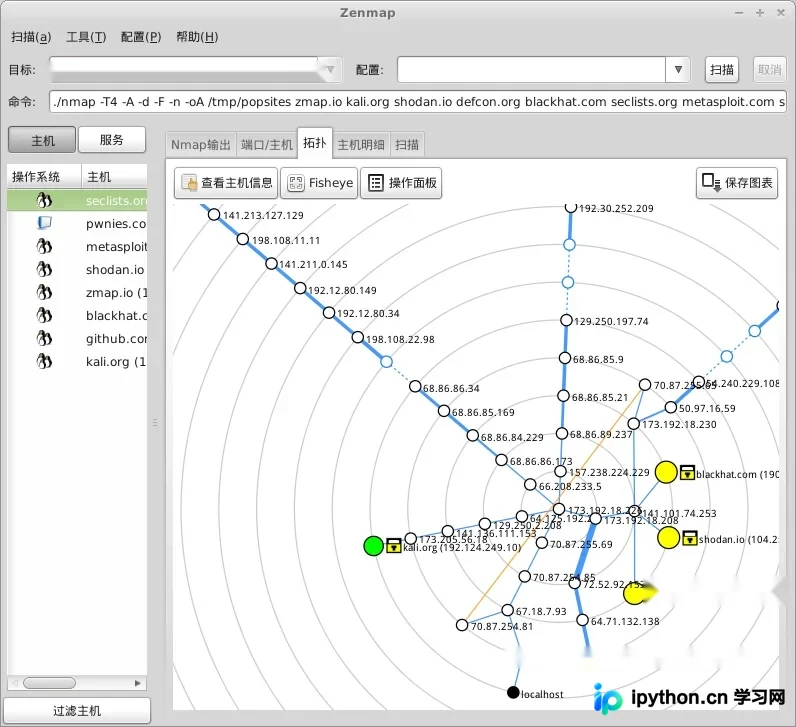Sort by 操作系统 column header

(44, 177)
